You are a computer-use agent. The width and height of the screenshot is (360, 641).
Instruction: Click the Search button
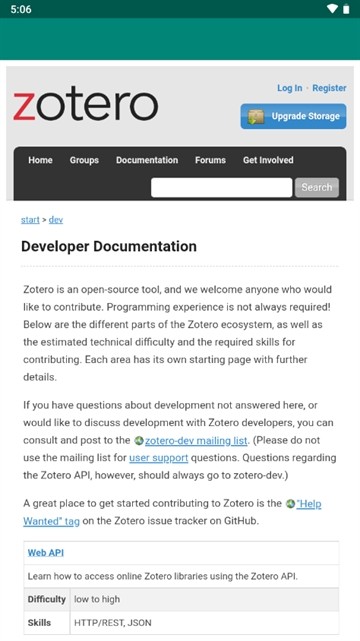[x=317, y=188]
